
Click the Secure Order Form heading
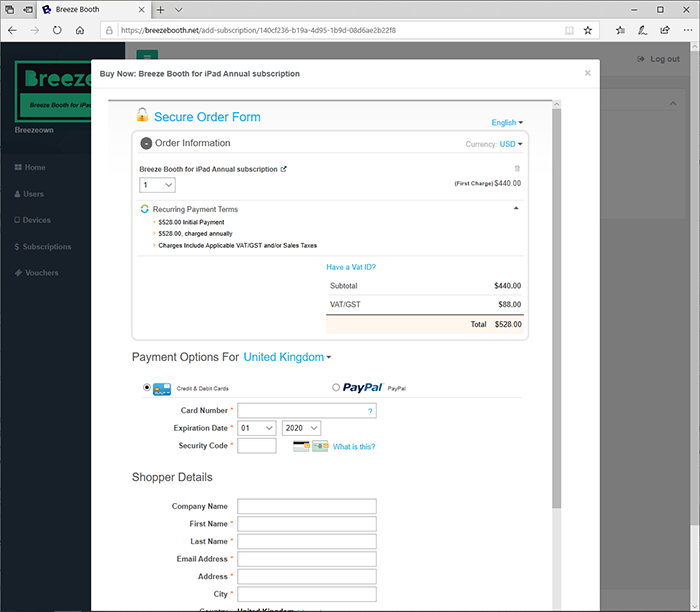point(207,117)
